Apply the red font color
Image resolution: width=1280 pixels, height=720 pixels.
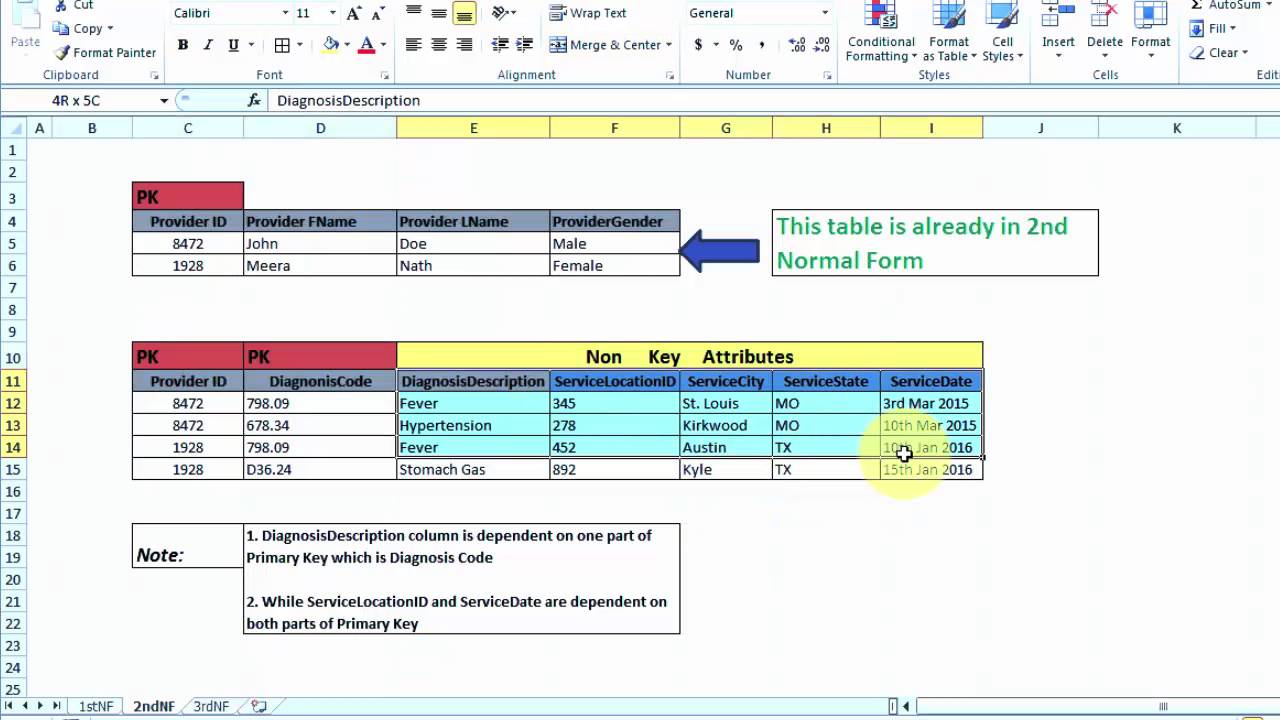[366, 45]
